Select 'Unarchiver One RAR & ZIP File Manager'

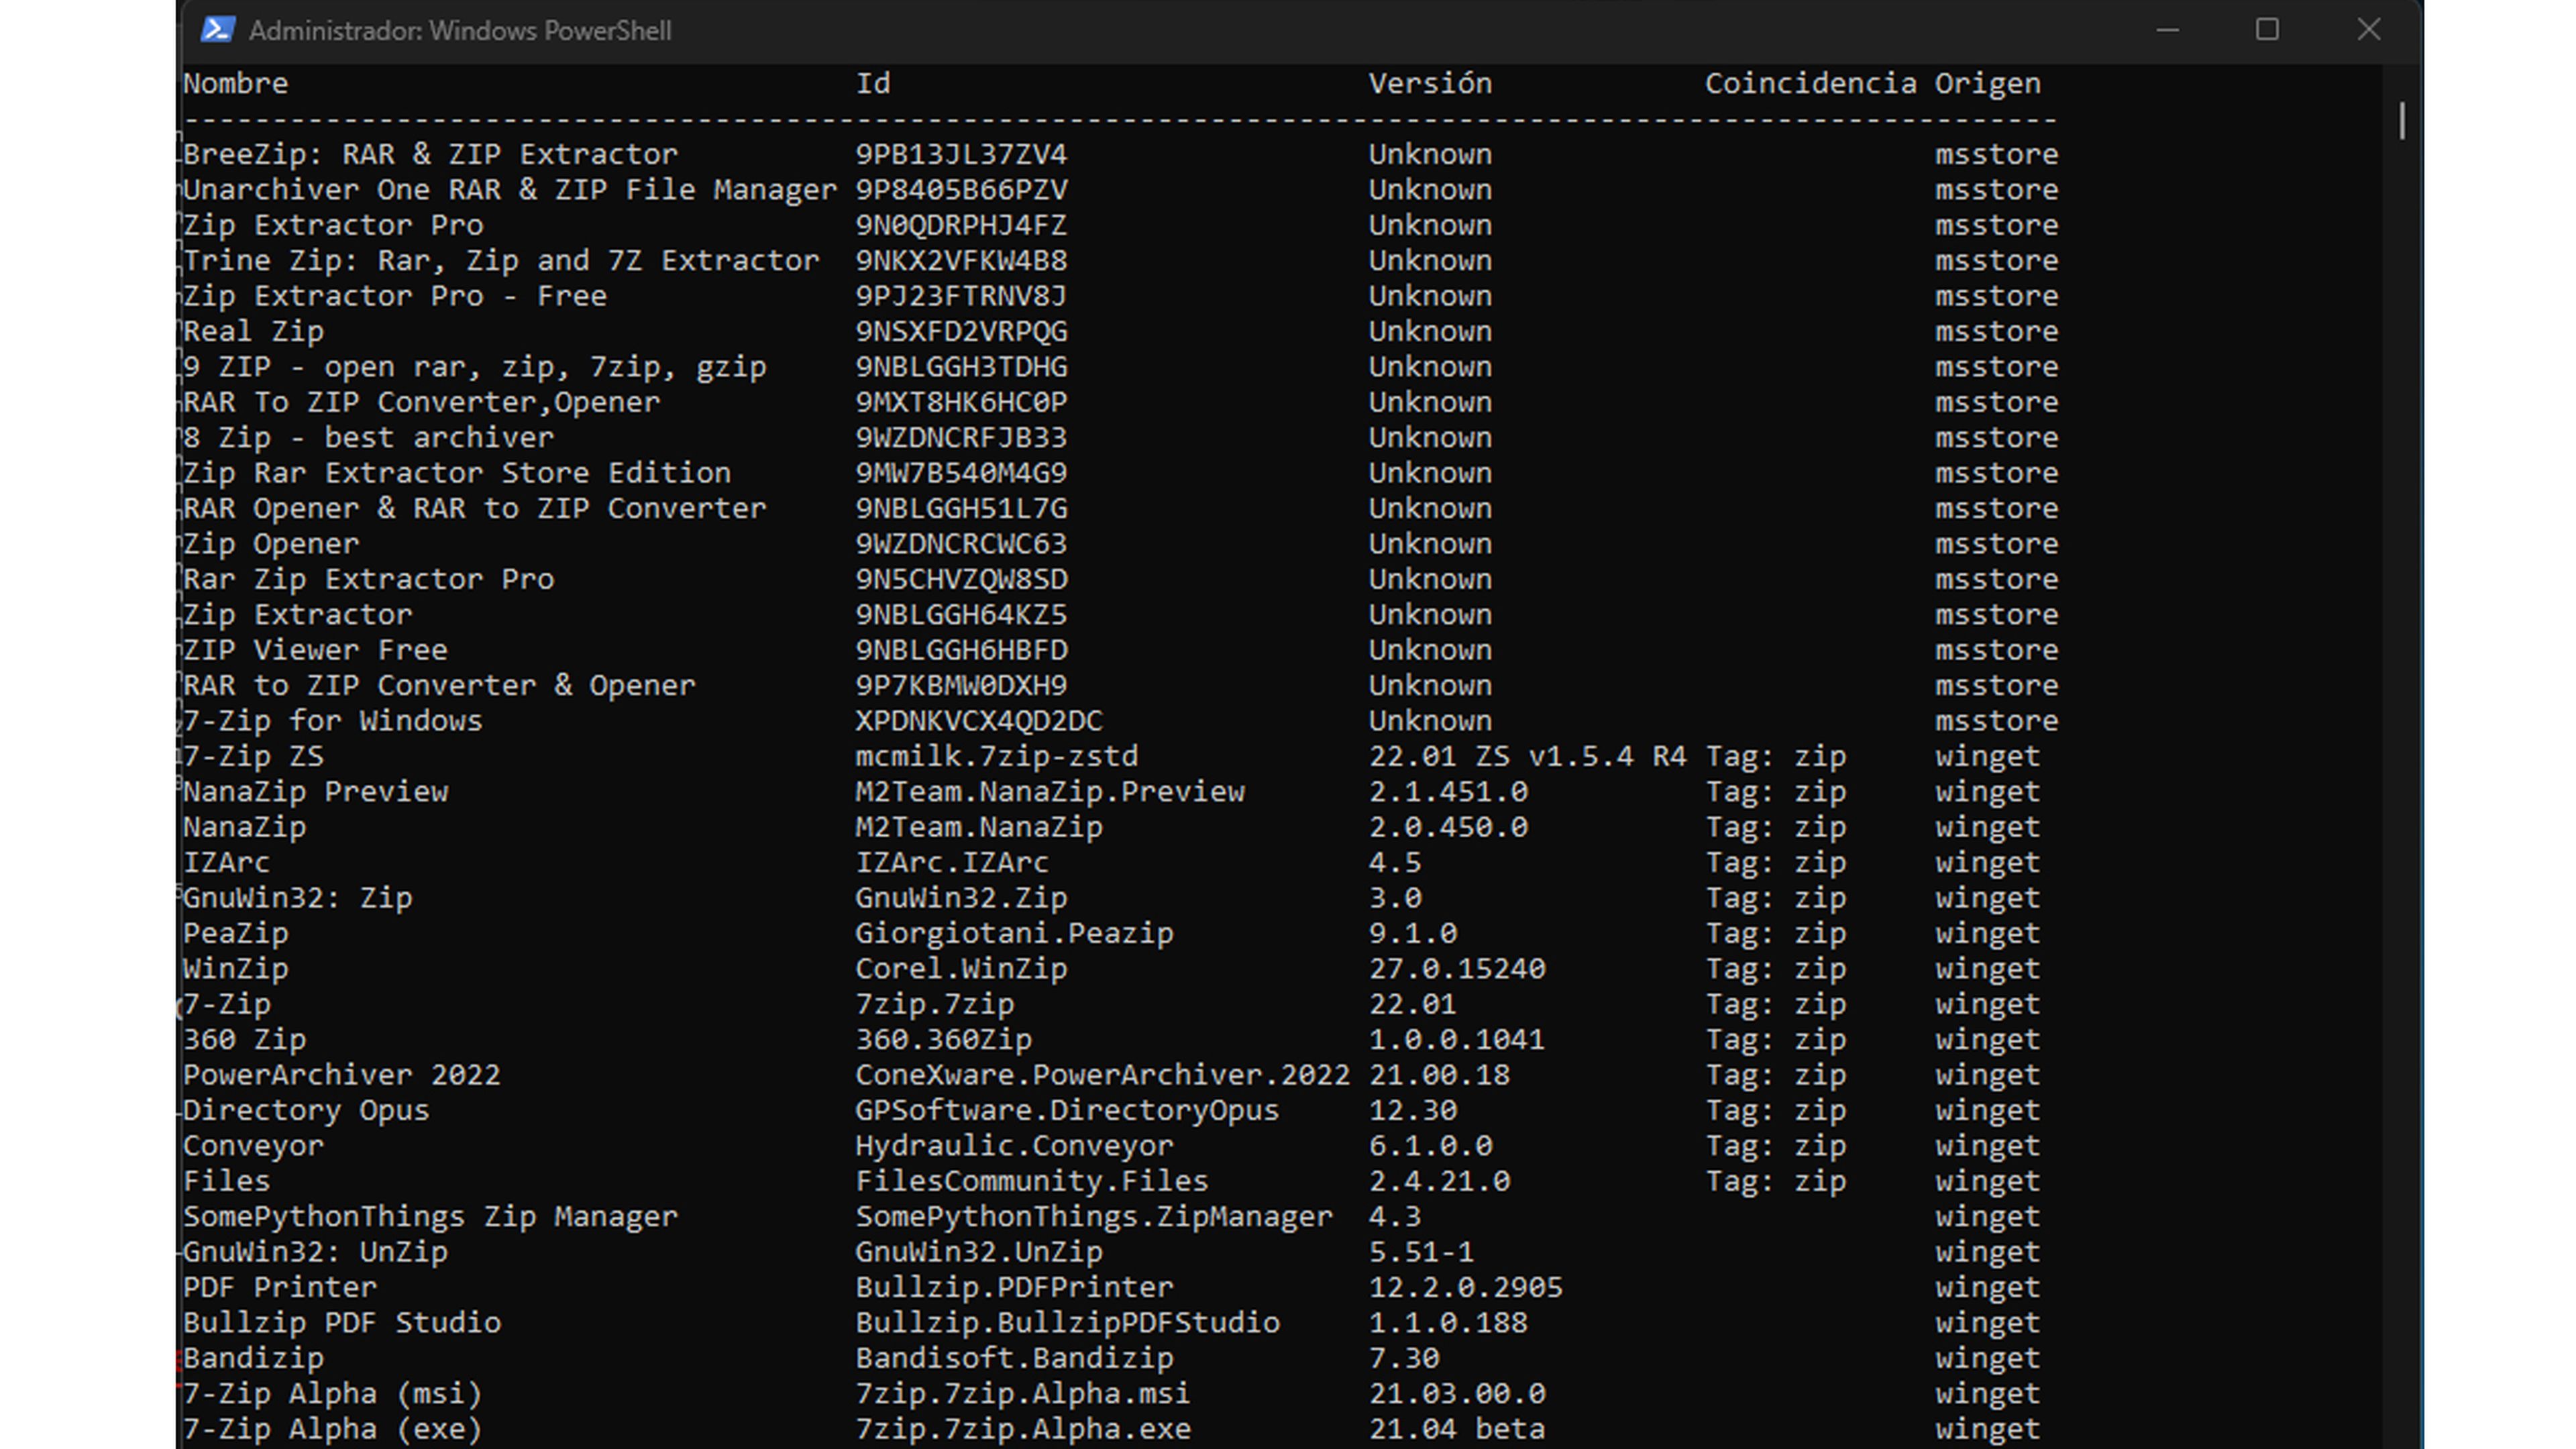pyautogui.click(x=510, y=190)
